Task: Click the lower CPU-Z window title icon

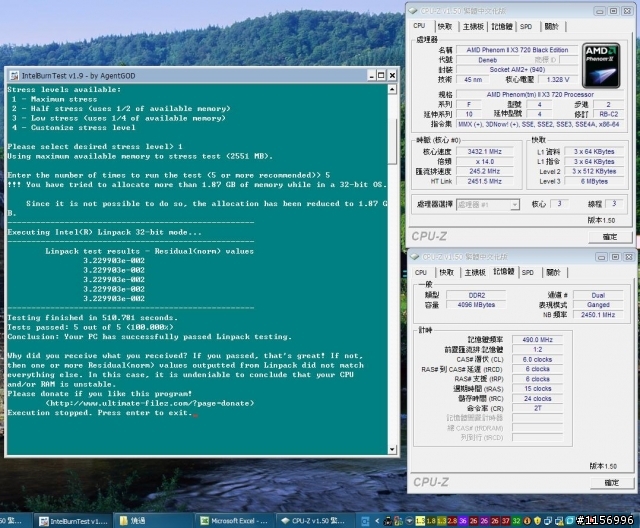Action: coord(415,257)
